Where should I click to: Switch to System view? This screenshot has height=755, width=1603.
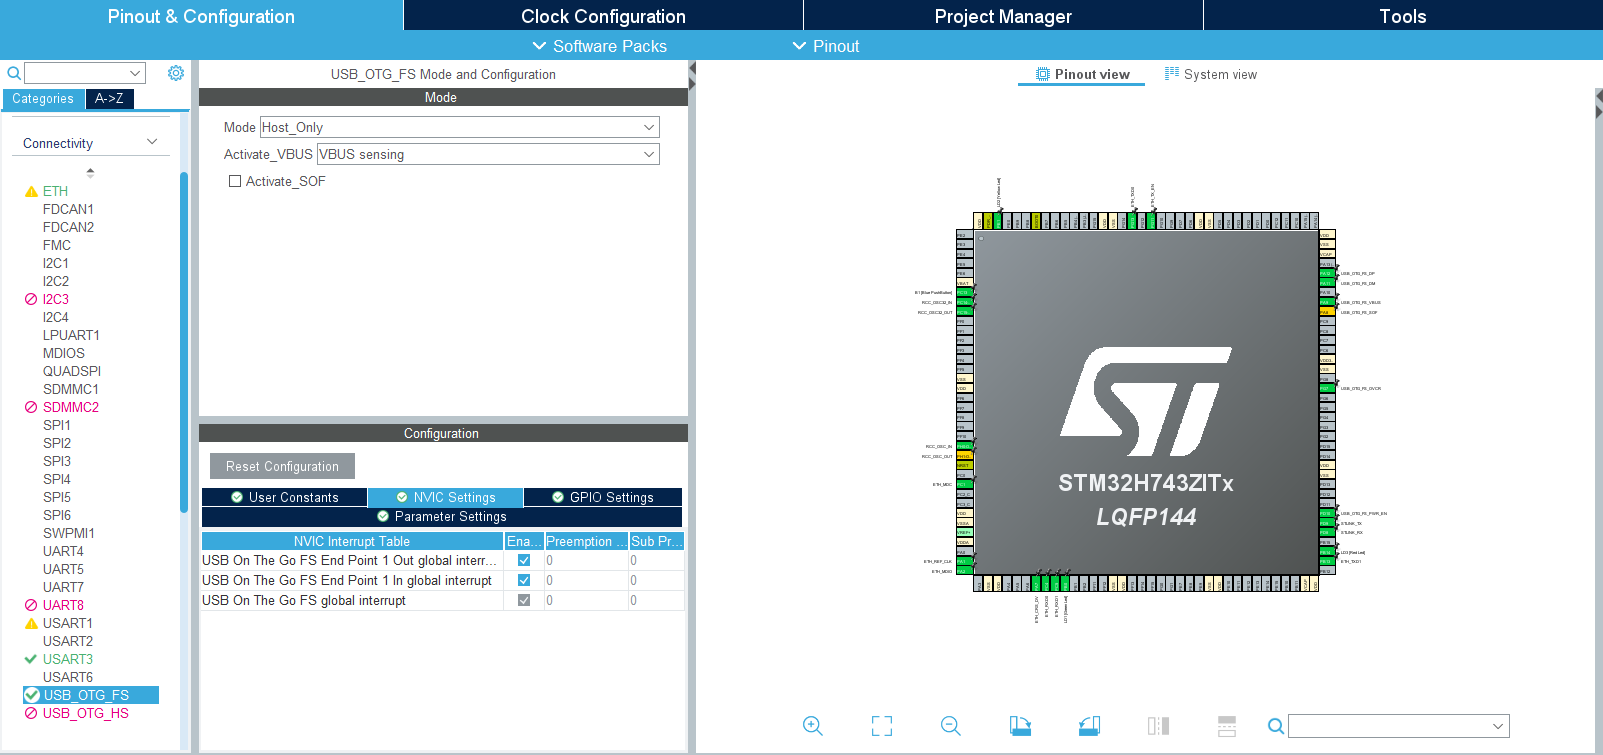(x=1211, y=74)
